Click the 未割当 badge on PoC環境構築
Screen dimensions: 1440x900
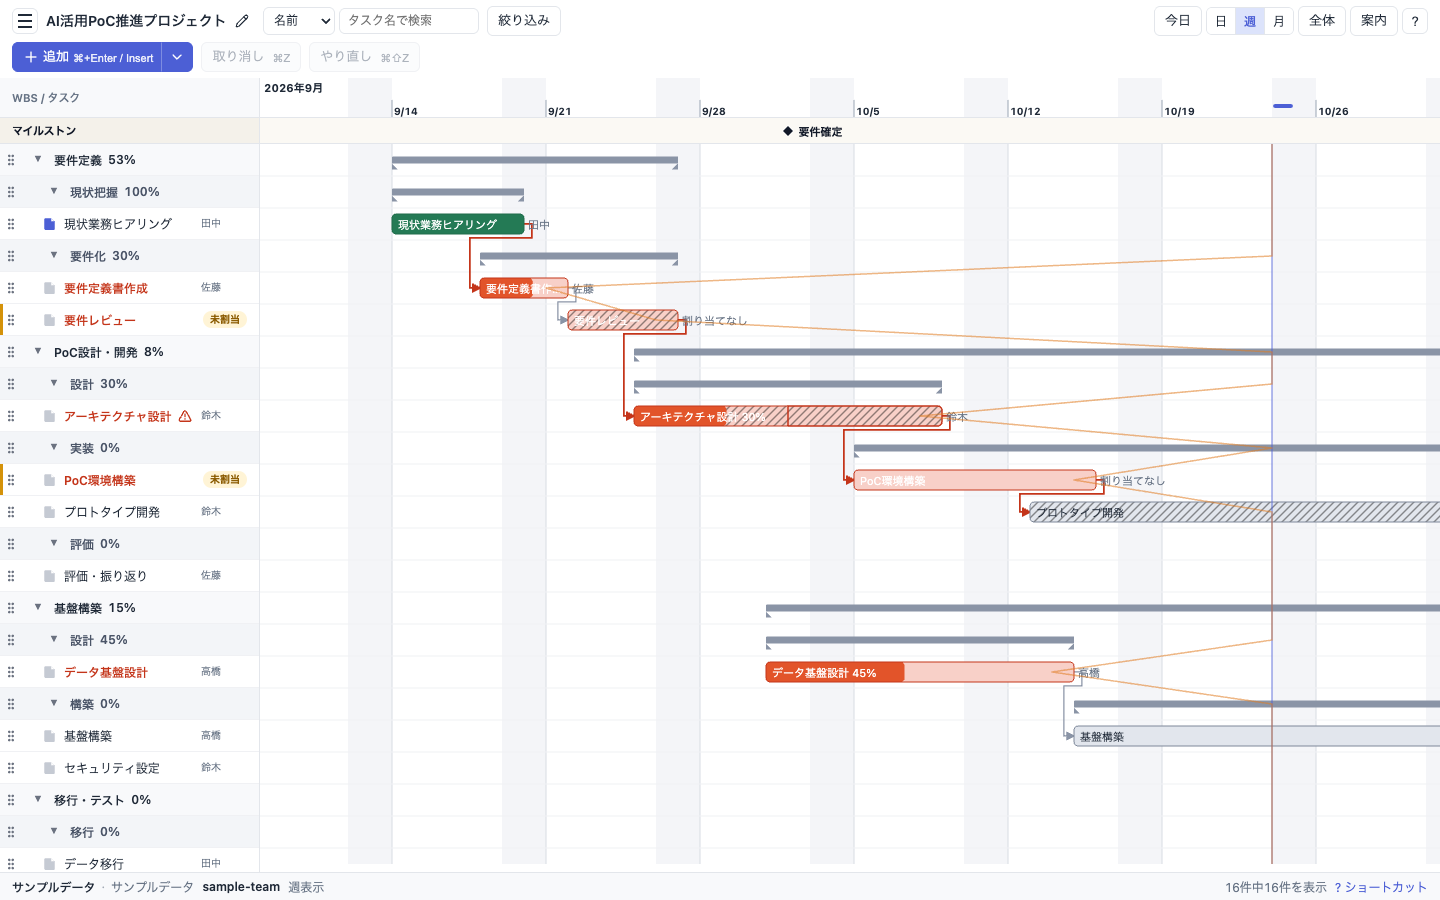(225, 480)
